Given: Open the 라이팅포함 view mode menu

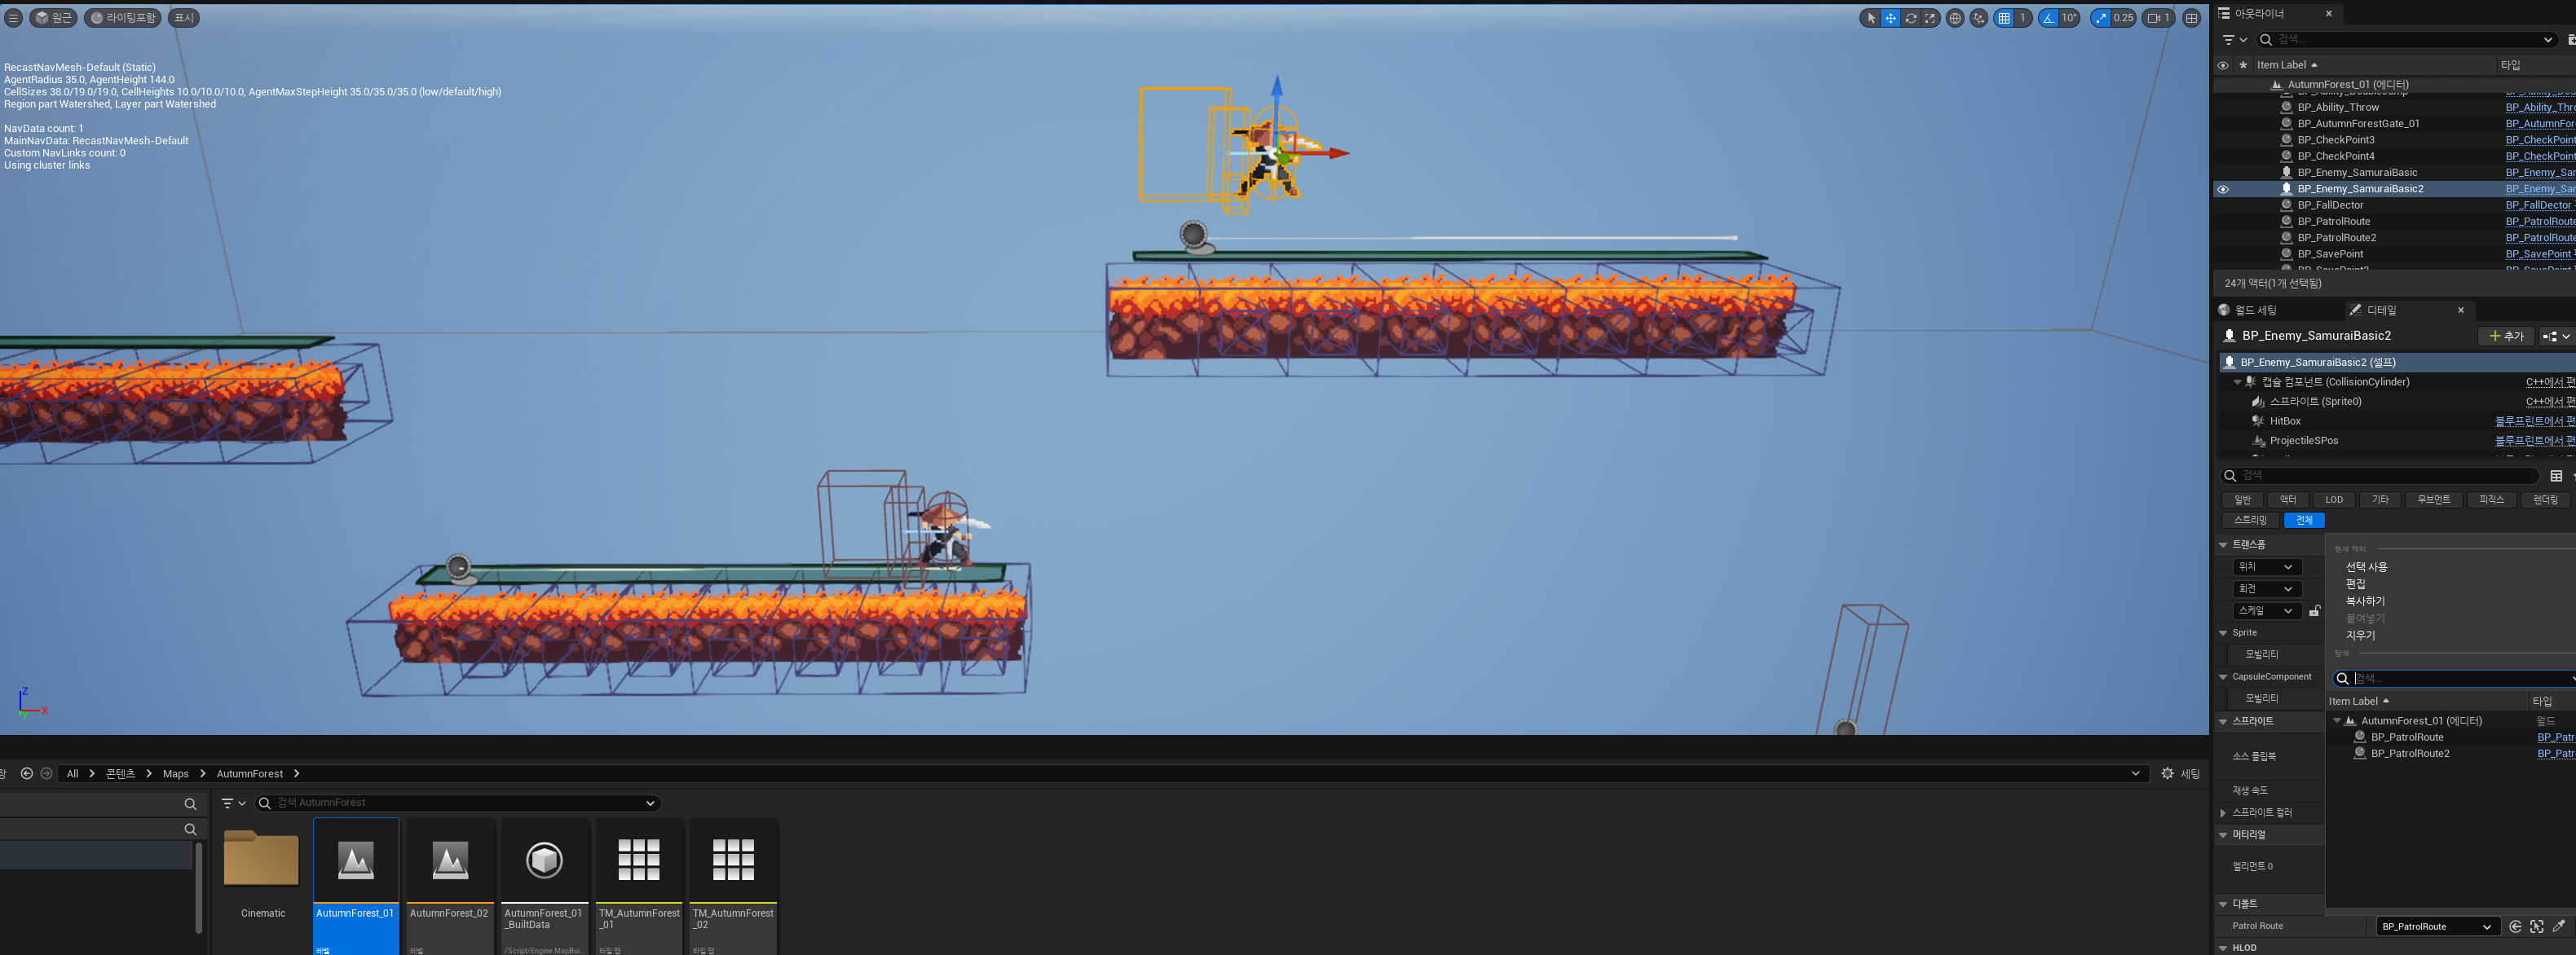Looking at the screenshot, I should point(123,18).
